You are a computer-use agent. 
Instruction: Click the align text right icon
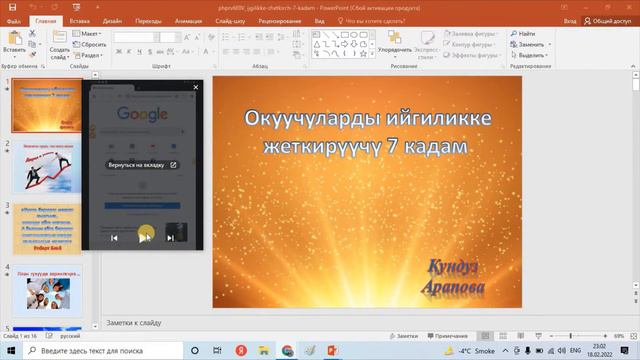pos(247,52)
